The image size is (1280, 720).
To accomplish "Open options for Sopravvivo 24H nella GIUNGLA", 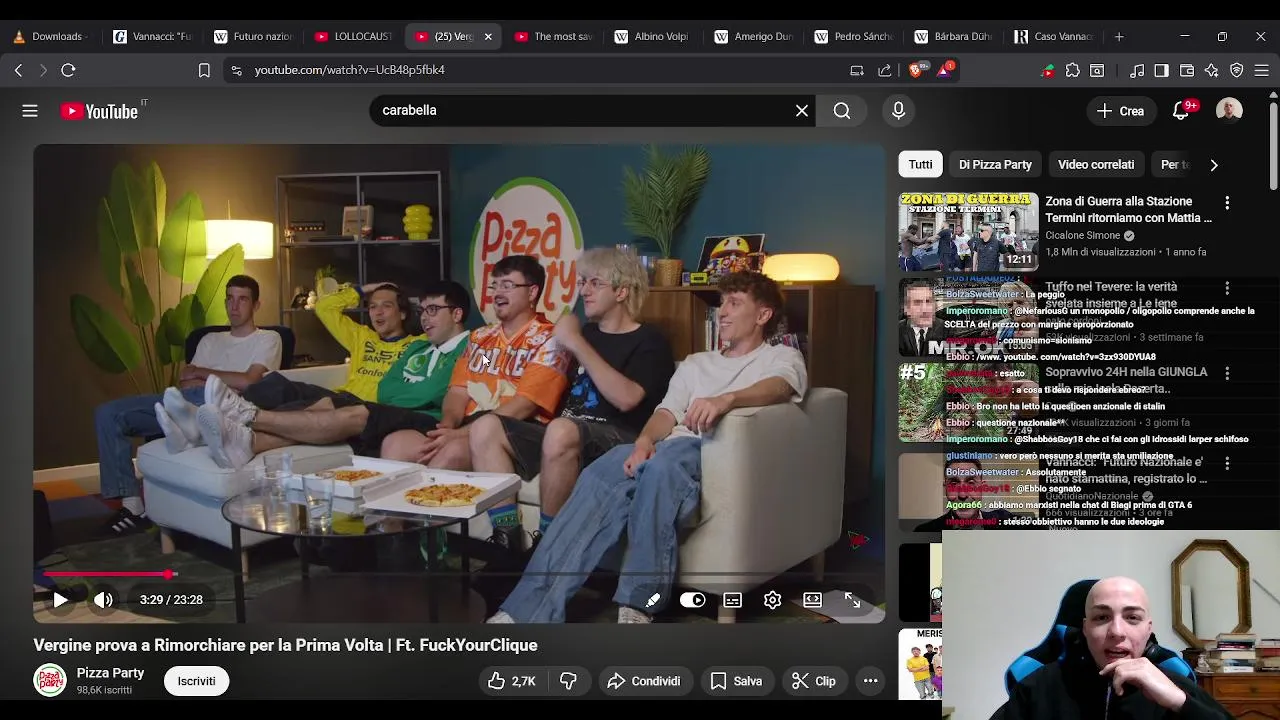I will [1227, 373].
